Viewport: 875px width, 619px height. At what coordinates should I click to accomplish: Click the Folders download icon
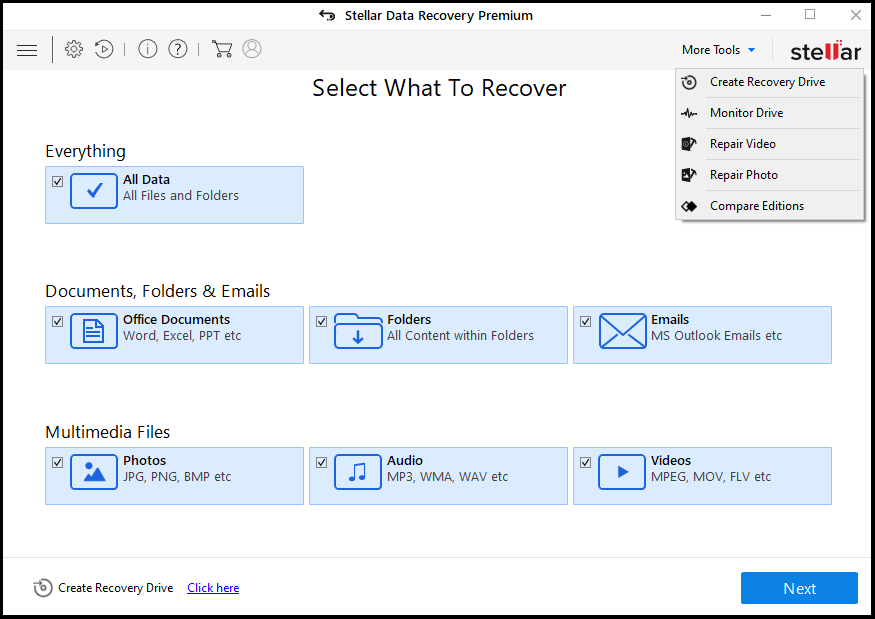358,331
